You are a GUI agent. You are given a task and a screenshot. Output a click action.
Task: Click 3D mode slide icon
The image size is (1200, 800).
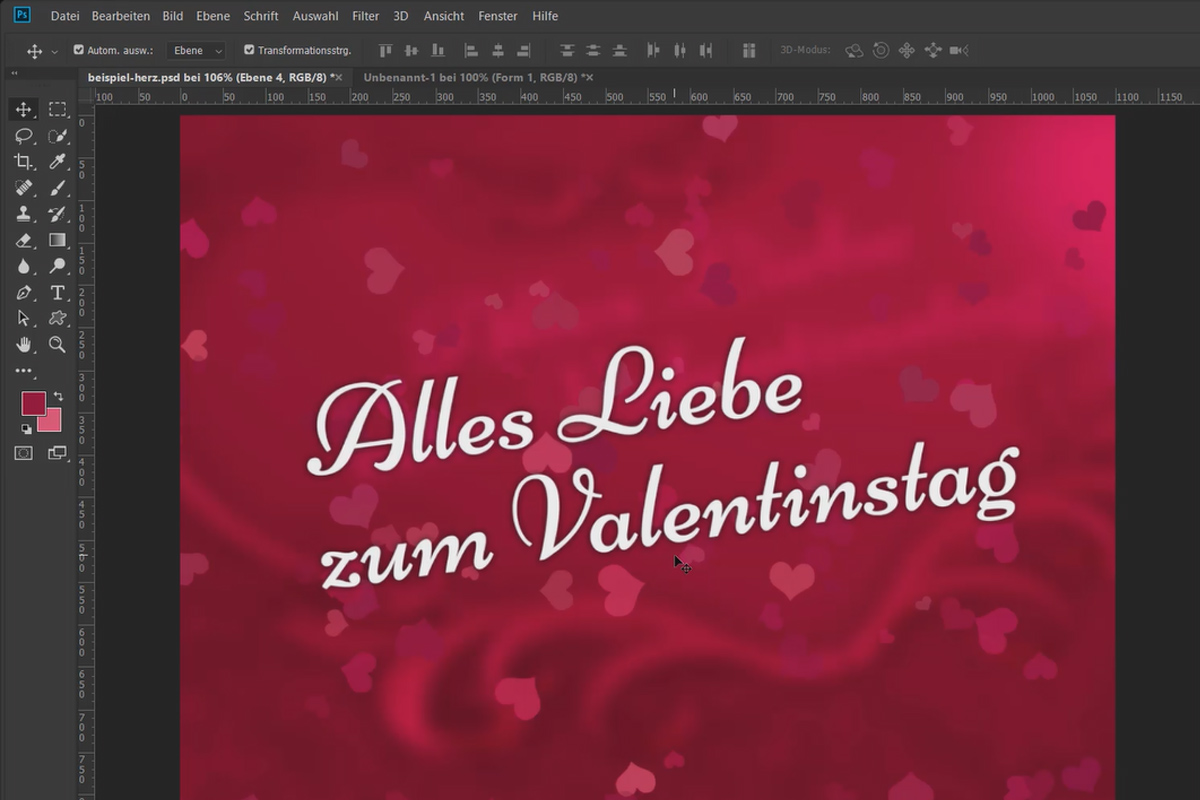point(933,50)
